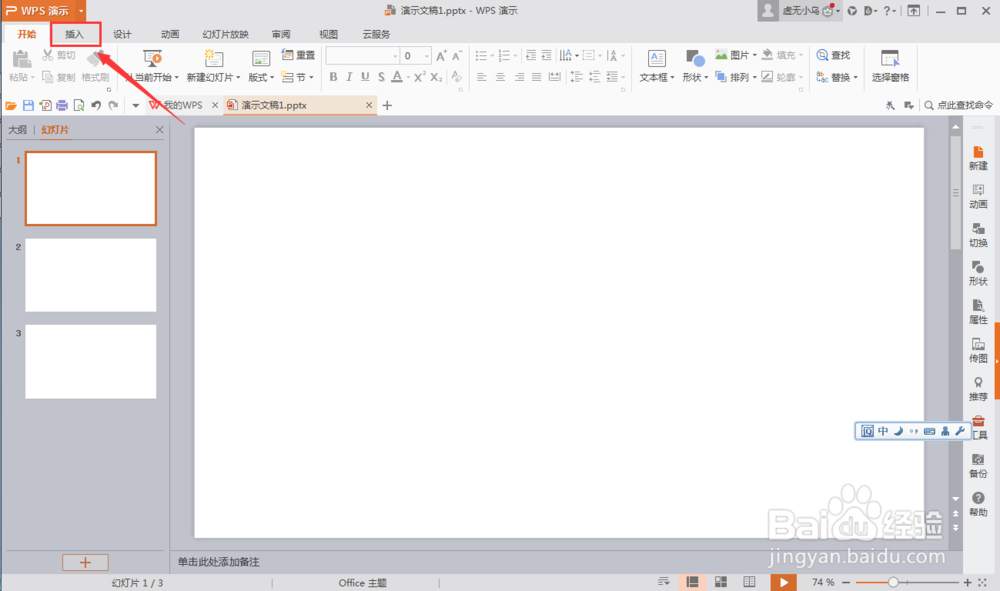Click the Redo arrow icon
Image resolution: width=1000 pixels, height=591 pixels.
pyautogui.click(x=113, y=105)
